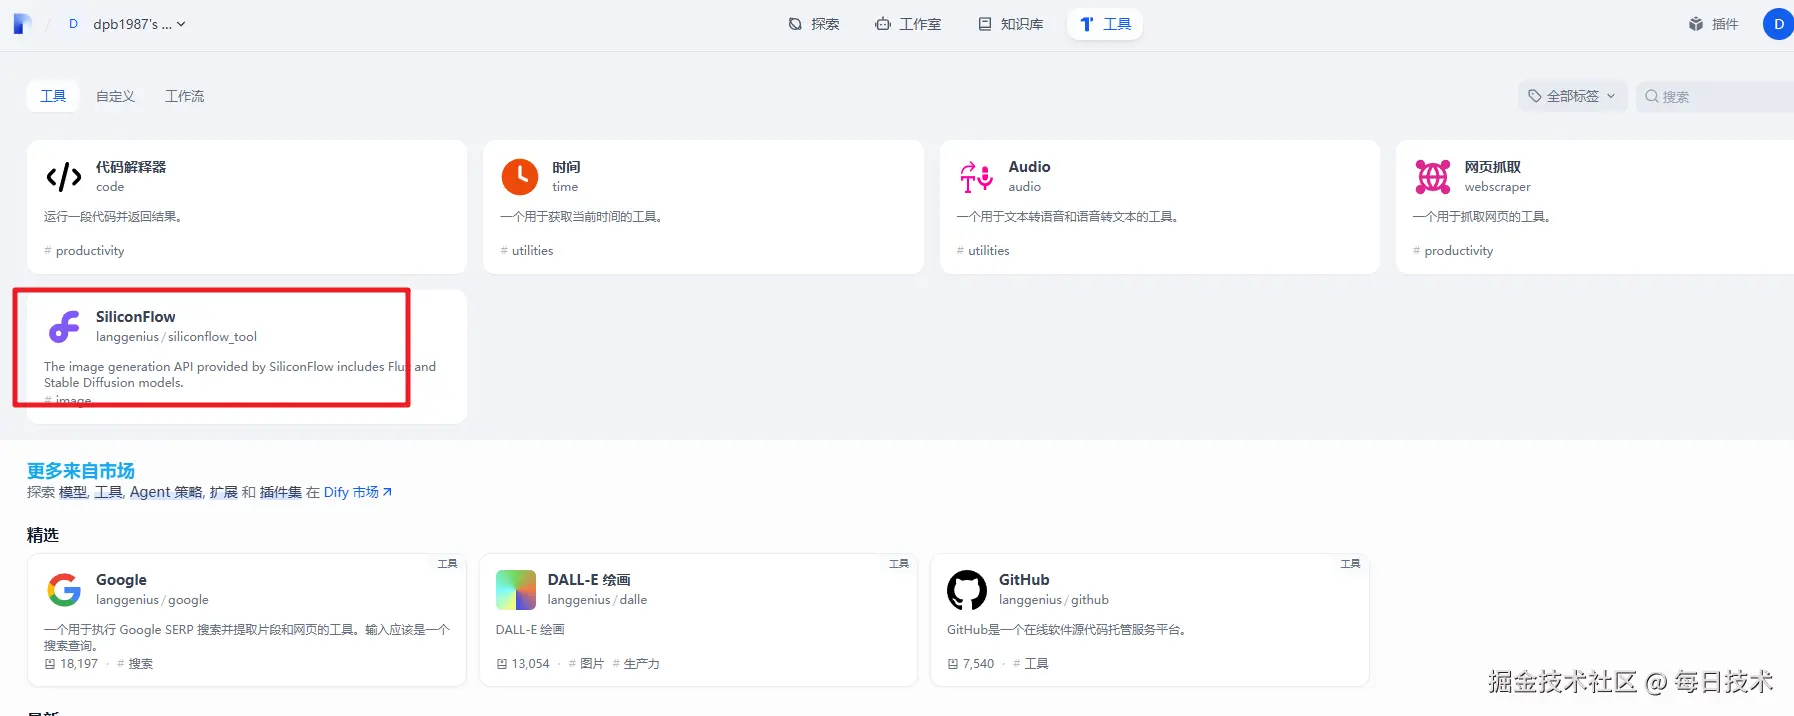Screen dimensions: 1794x716
Task: Go to the 探索 navigation tab
Action: point(814,24)
